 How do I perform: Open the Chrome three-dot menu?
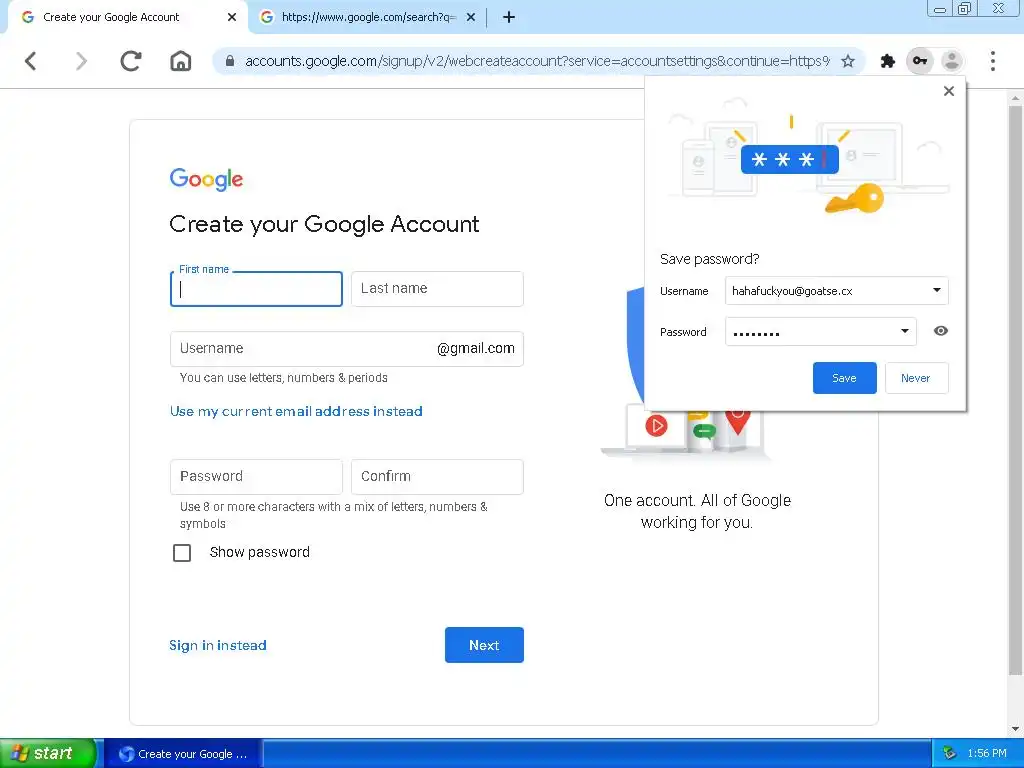[x=993, y=61]
